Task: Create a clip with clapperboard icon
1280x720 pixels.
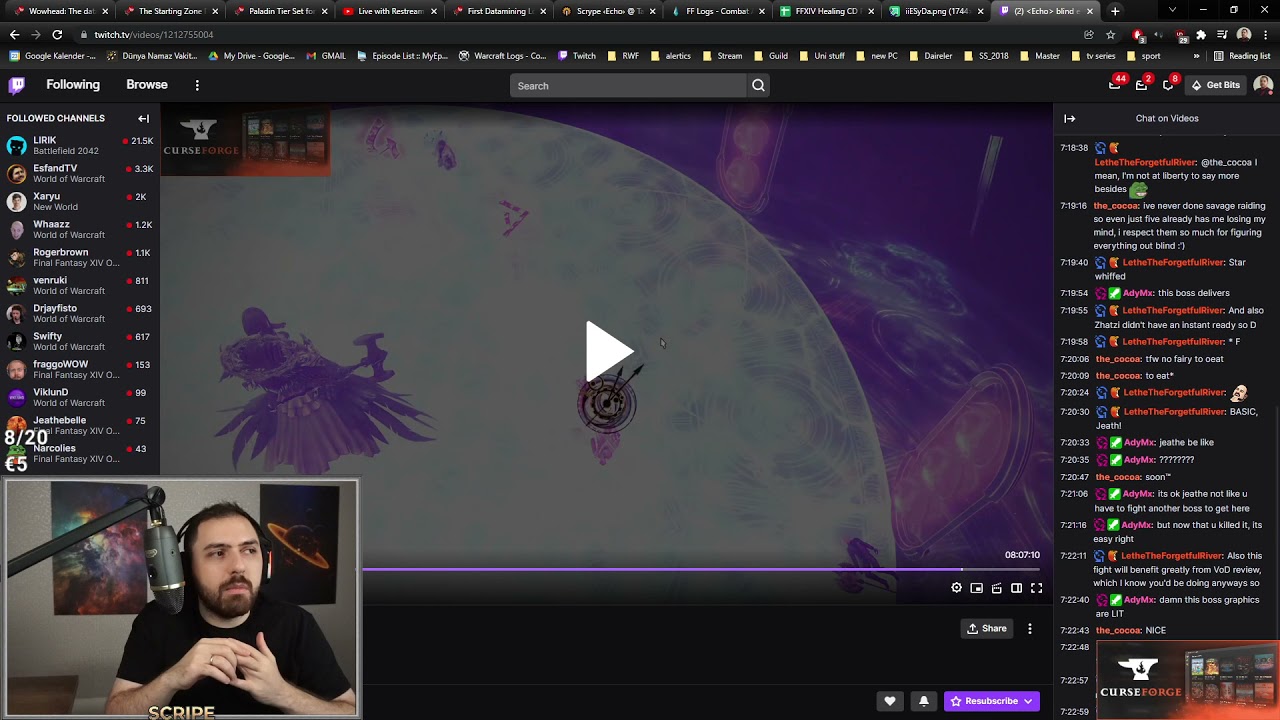Action: click(x=996, y=588)
